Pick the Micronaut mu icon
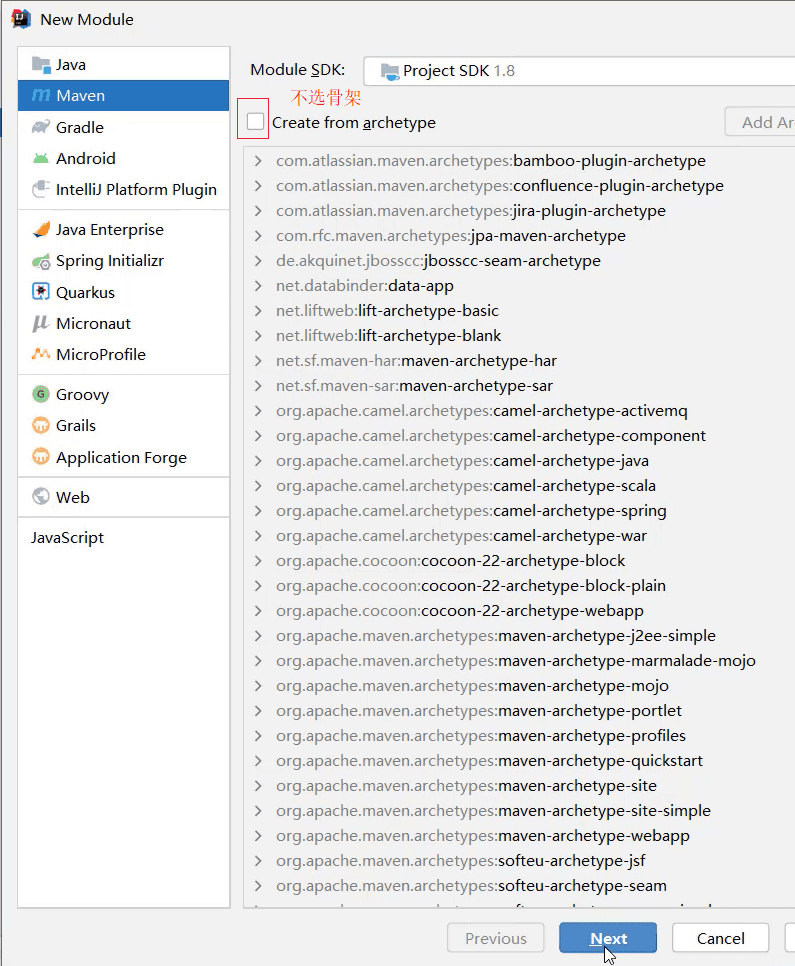The image size is (795, 966). [x=41, y=323]
